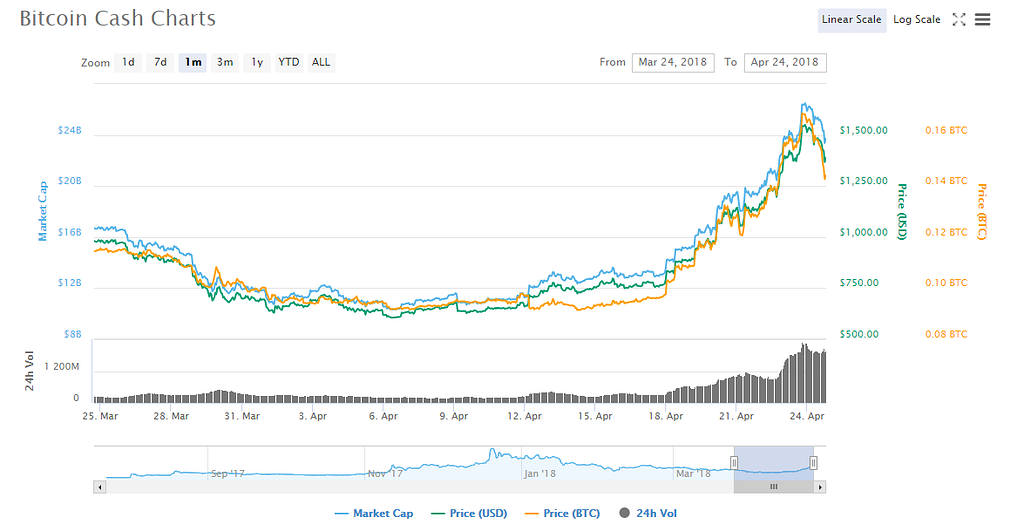Select the 1m zoom range
1024x526 pixels.
coord(193,62)
